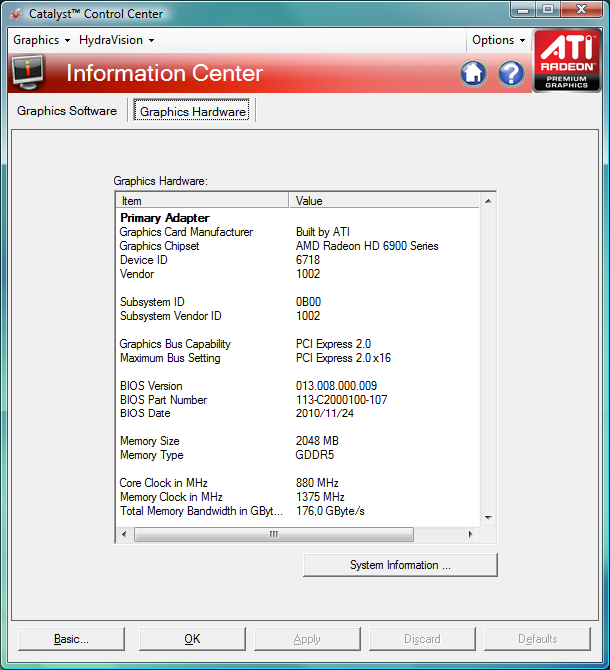Click the Home icon in header
The width and height of the screenshot is (610, 670).
tap(473, 73)
